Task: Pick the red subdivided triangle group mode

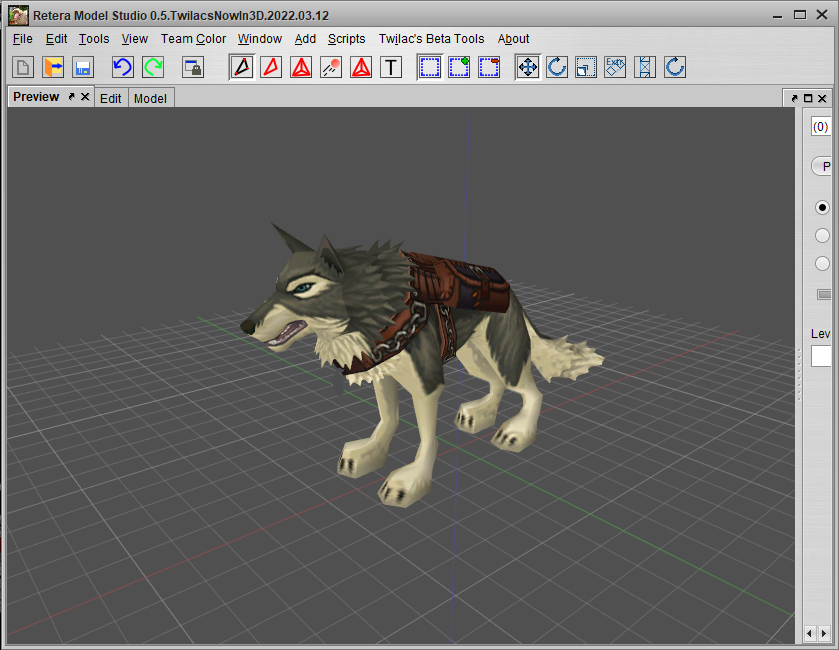Action: (x=301, y=67)
